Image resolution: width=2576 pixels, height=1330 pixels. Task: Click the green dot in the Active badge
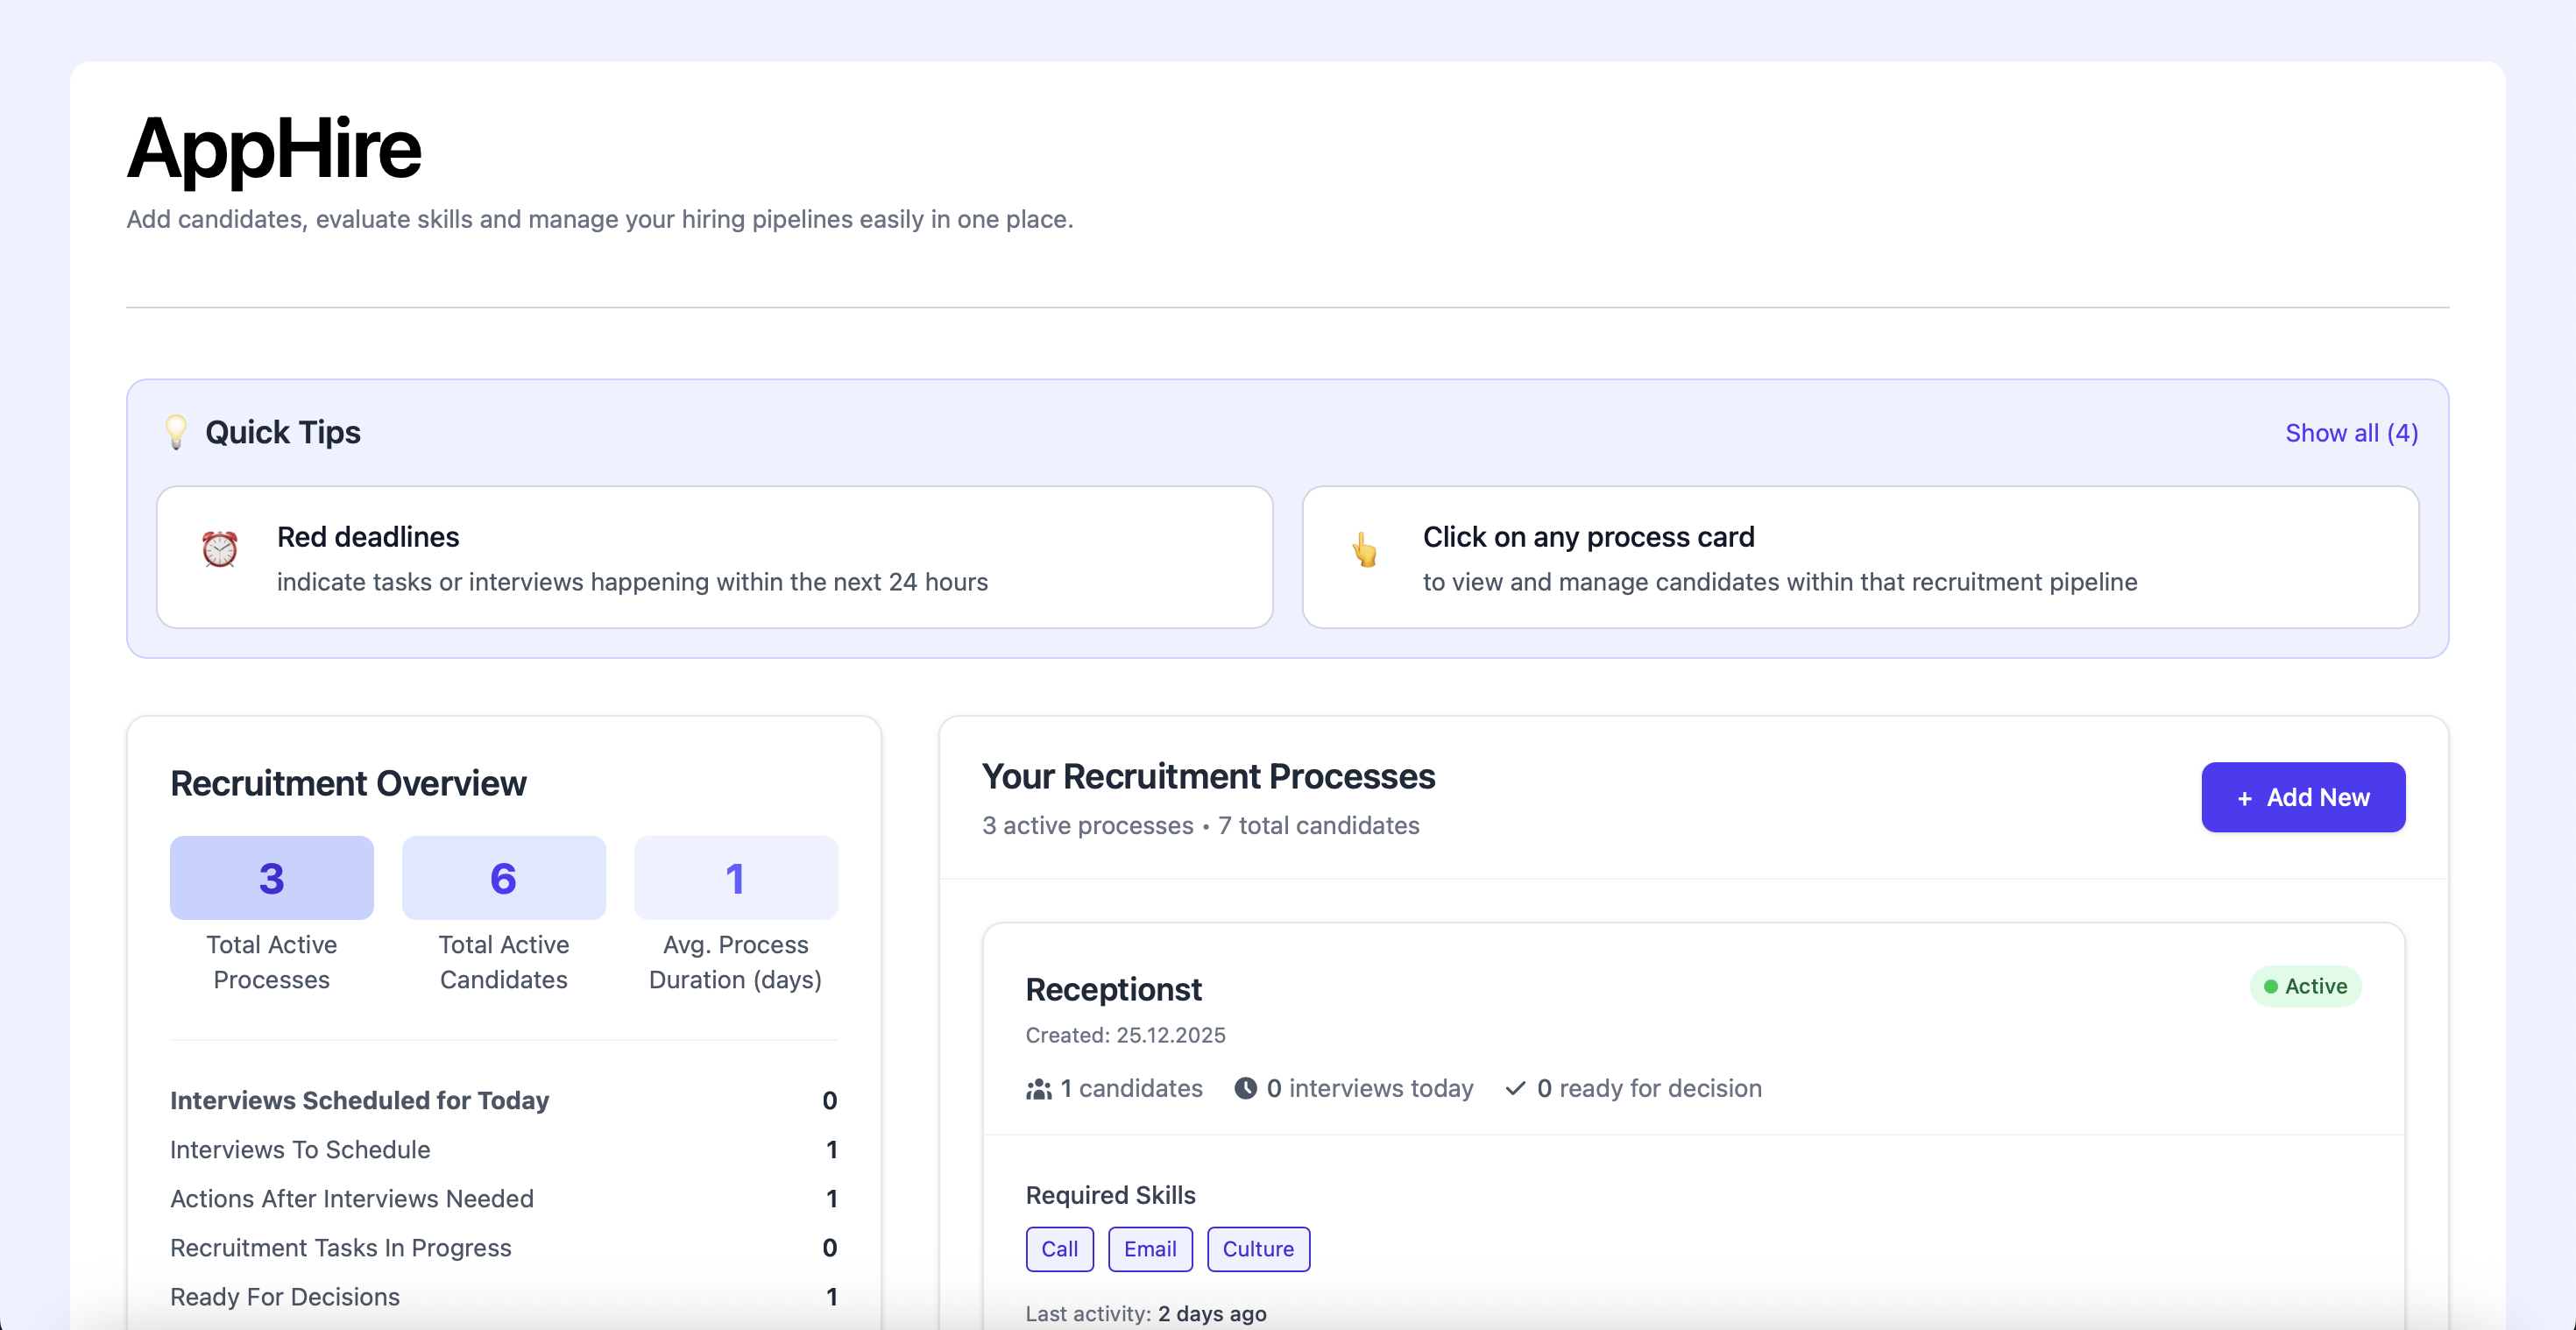2272,986
